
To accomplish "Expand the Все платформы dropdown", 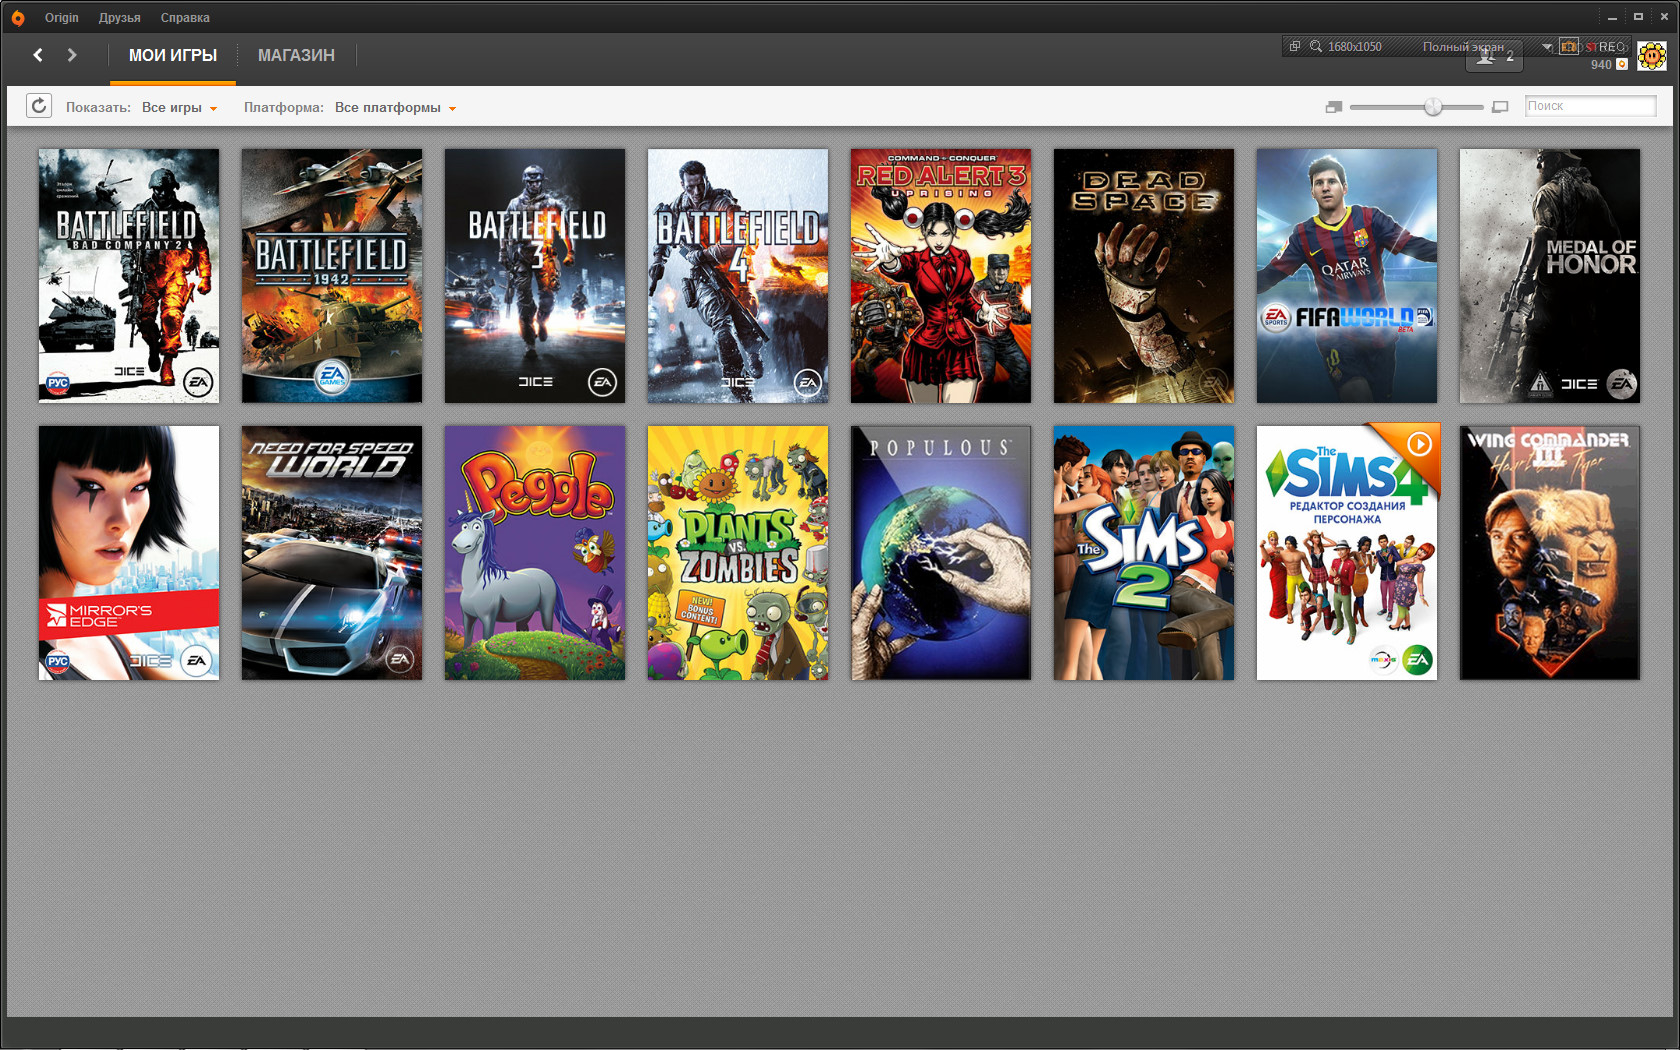I will 395,108.
